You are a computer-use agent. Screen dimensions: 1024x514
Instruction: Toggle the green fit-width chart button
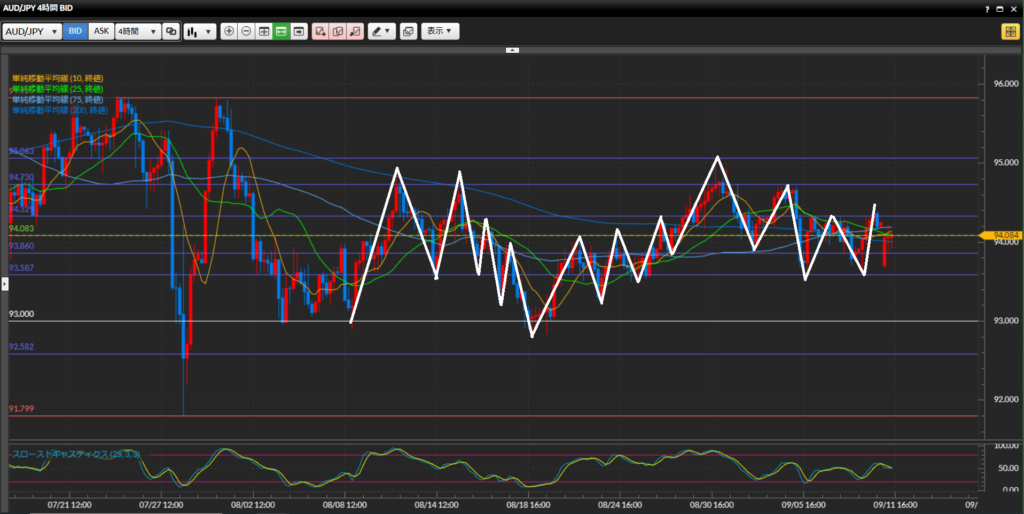click(281, 31)
